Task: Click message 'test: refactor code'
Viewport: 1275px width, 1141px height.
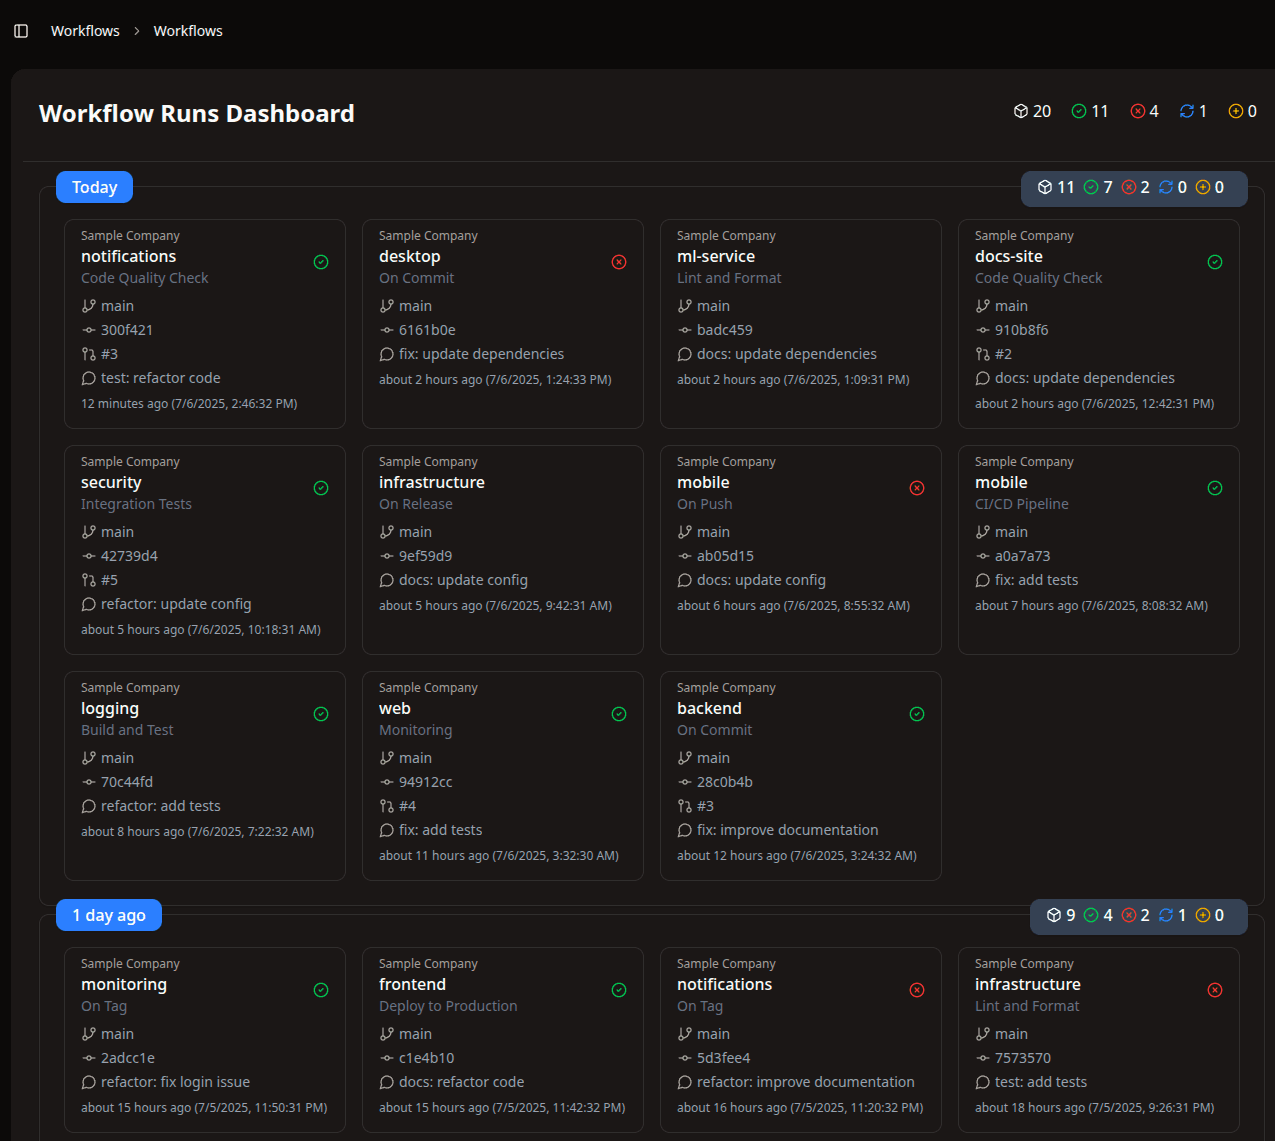Action: (x=161, y=378)
